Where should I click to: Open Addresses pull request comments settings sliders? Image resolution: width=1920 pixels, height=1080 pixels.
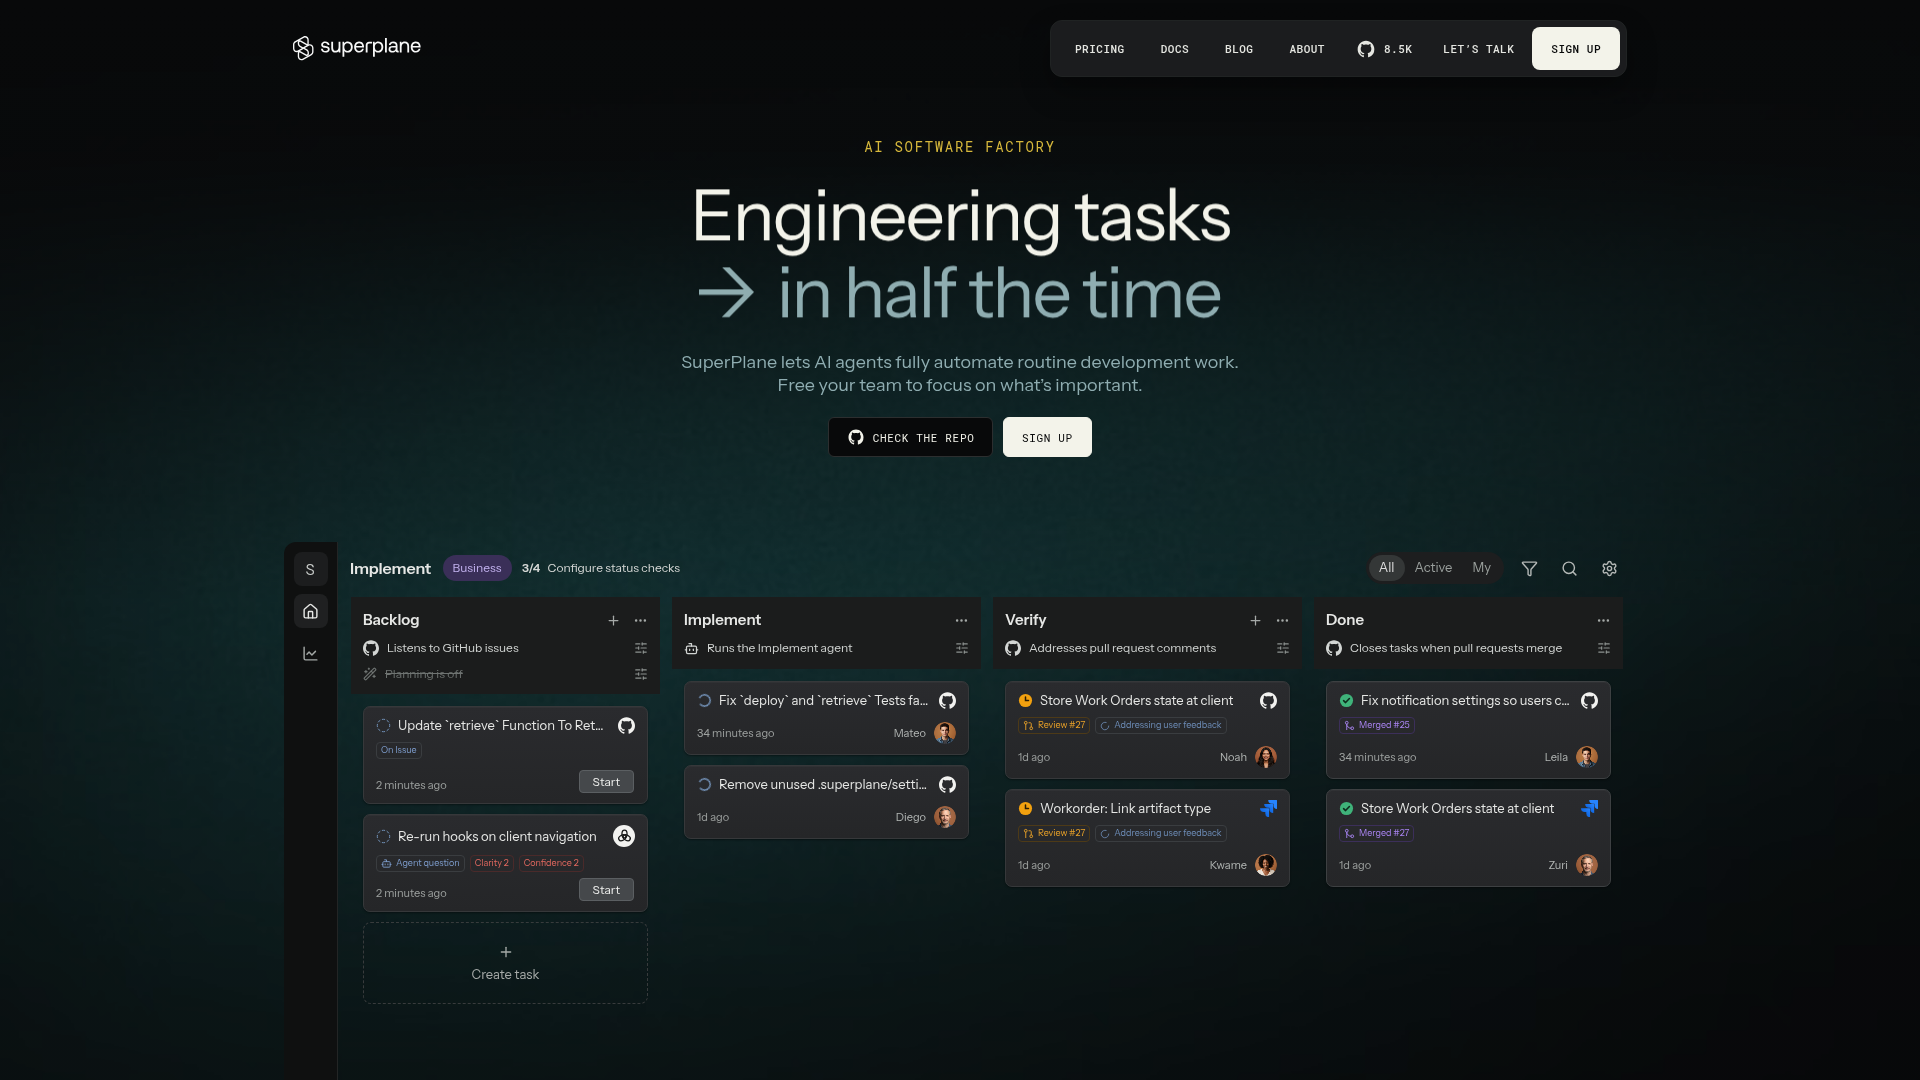[x=1283, y=648]
